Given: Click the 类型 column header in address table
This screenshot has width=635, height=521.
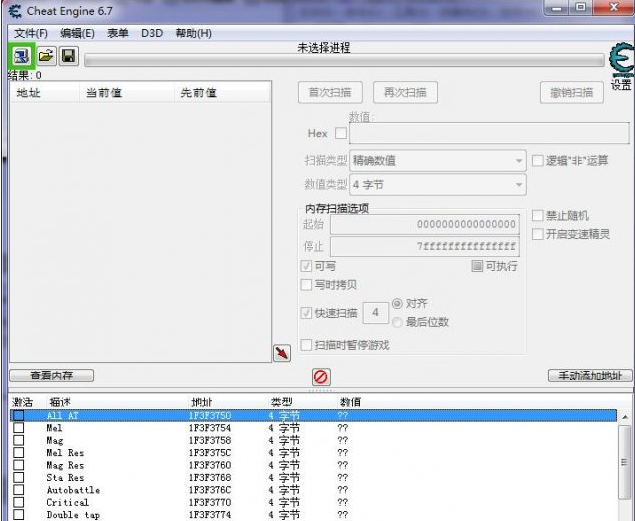Looking at the screenshot, I should (x=281, y=402).
